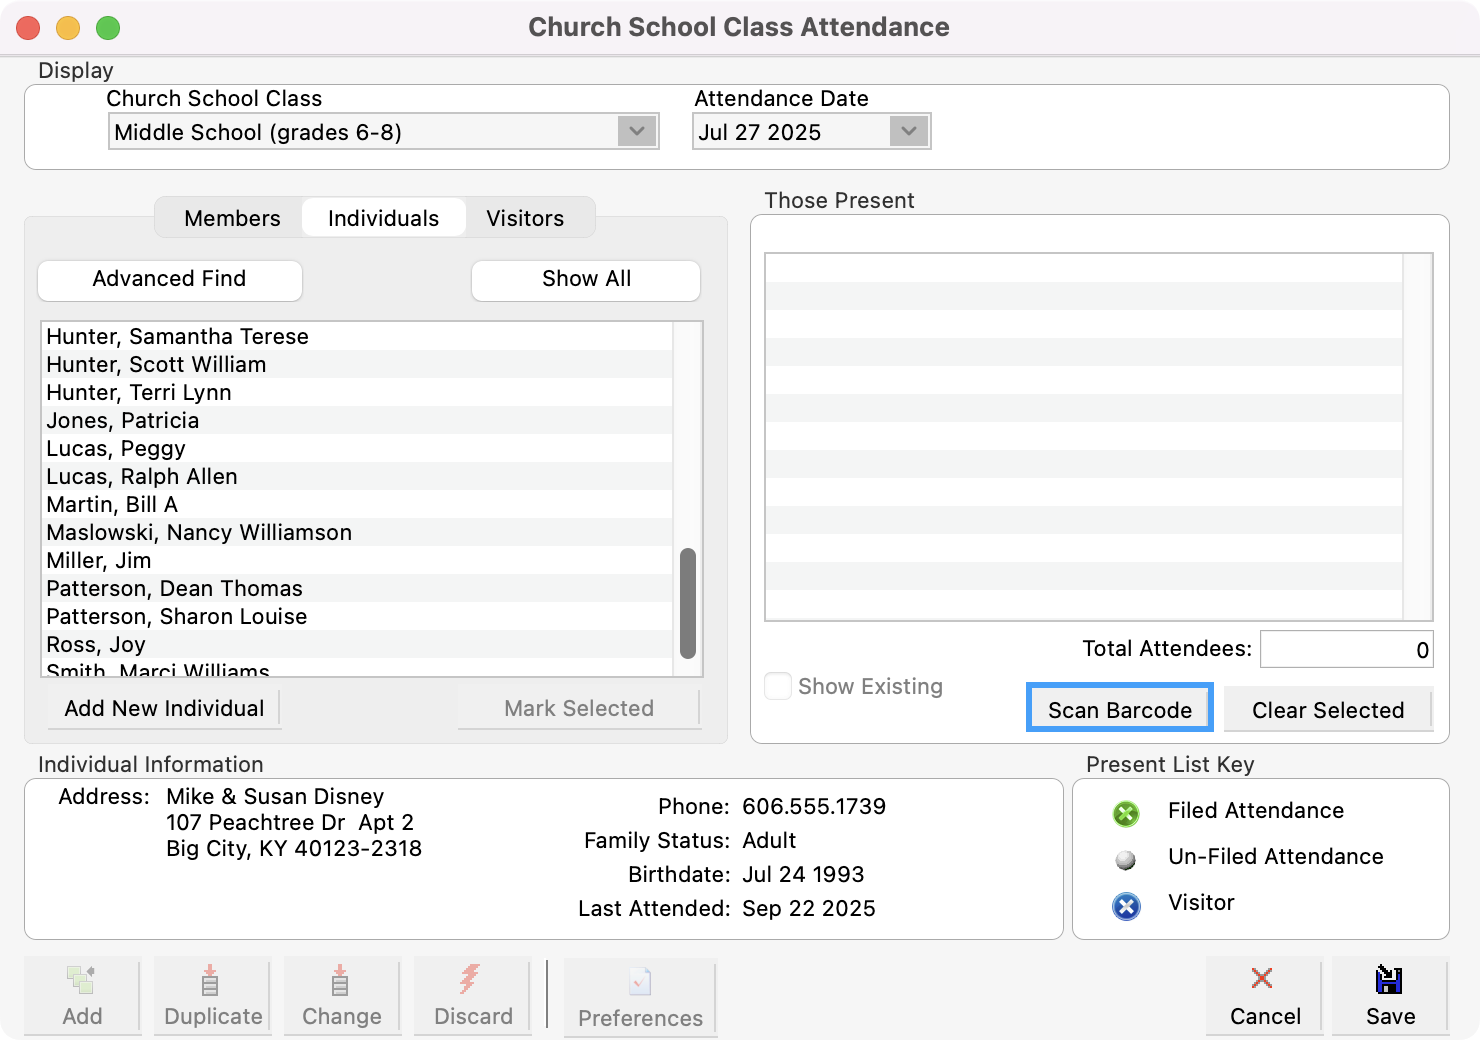Click the blue Visitor key icon
The width and height of the screenshot is (1480, 1040).
(1126, 907)
